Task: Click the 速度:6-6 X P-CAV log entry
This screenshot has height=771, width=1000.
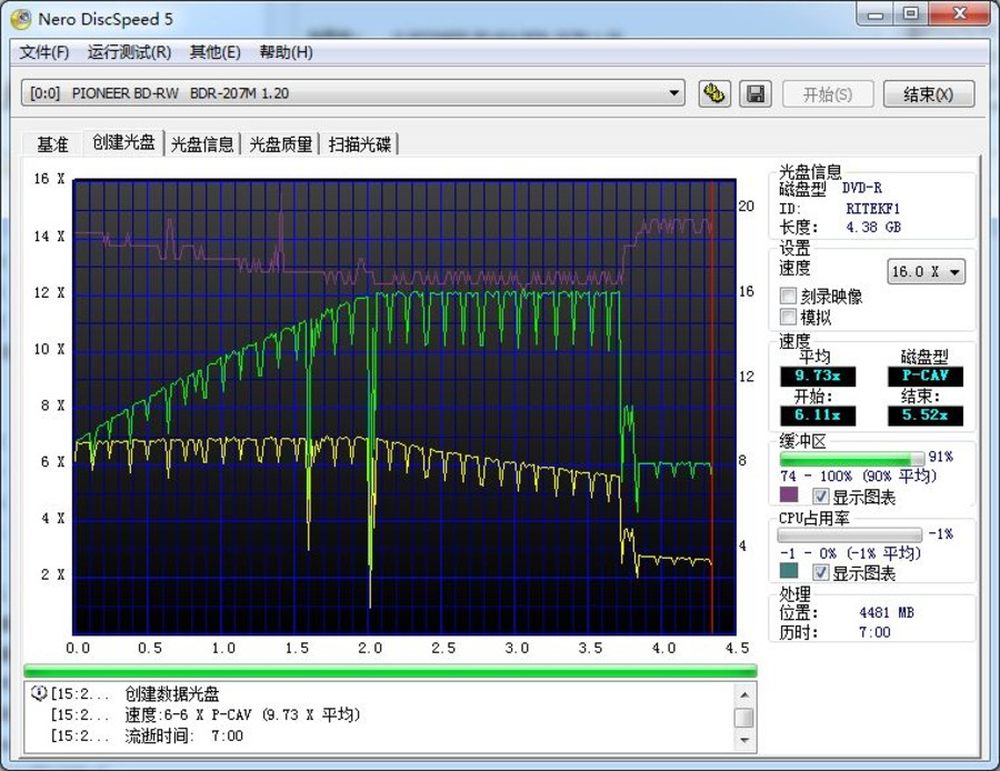Action: [x=242, y=715]
